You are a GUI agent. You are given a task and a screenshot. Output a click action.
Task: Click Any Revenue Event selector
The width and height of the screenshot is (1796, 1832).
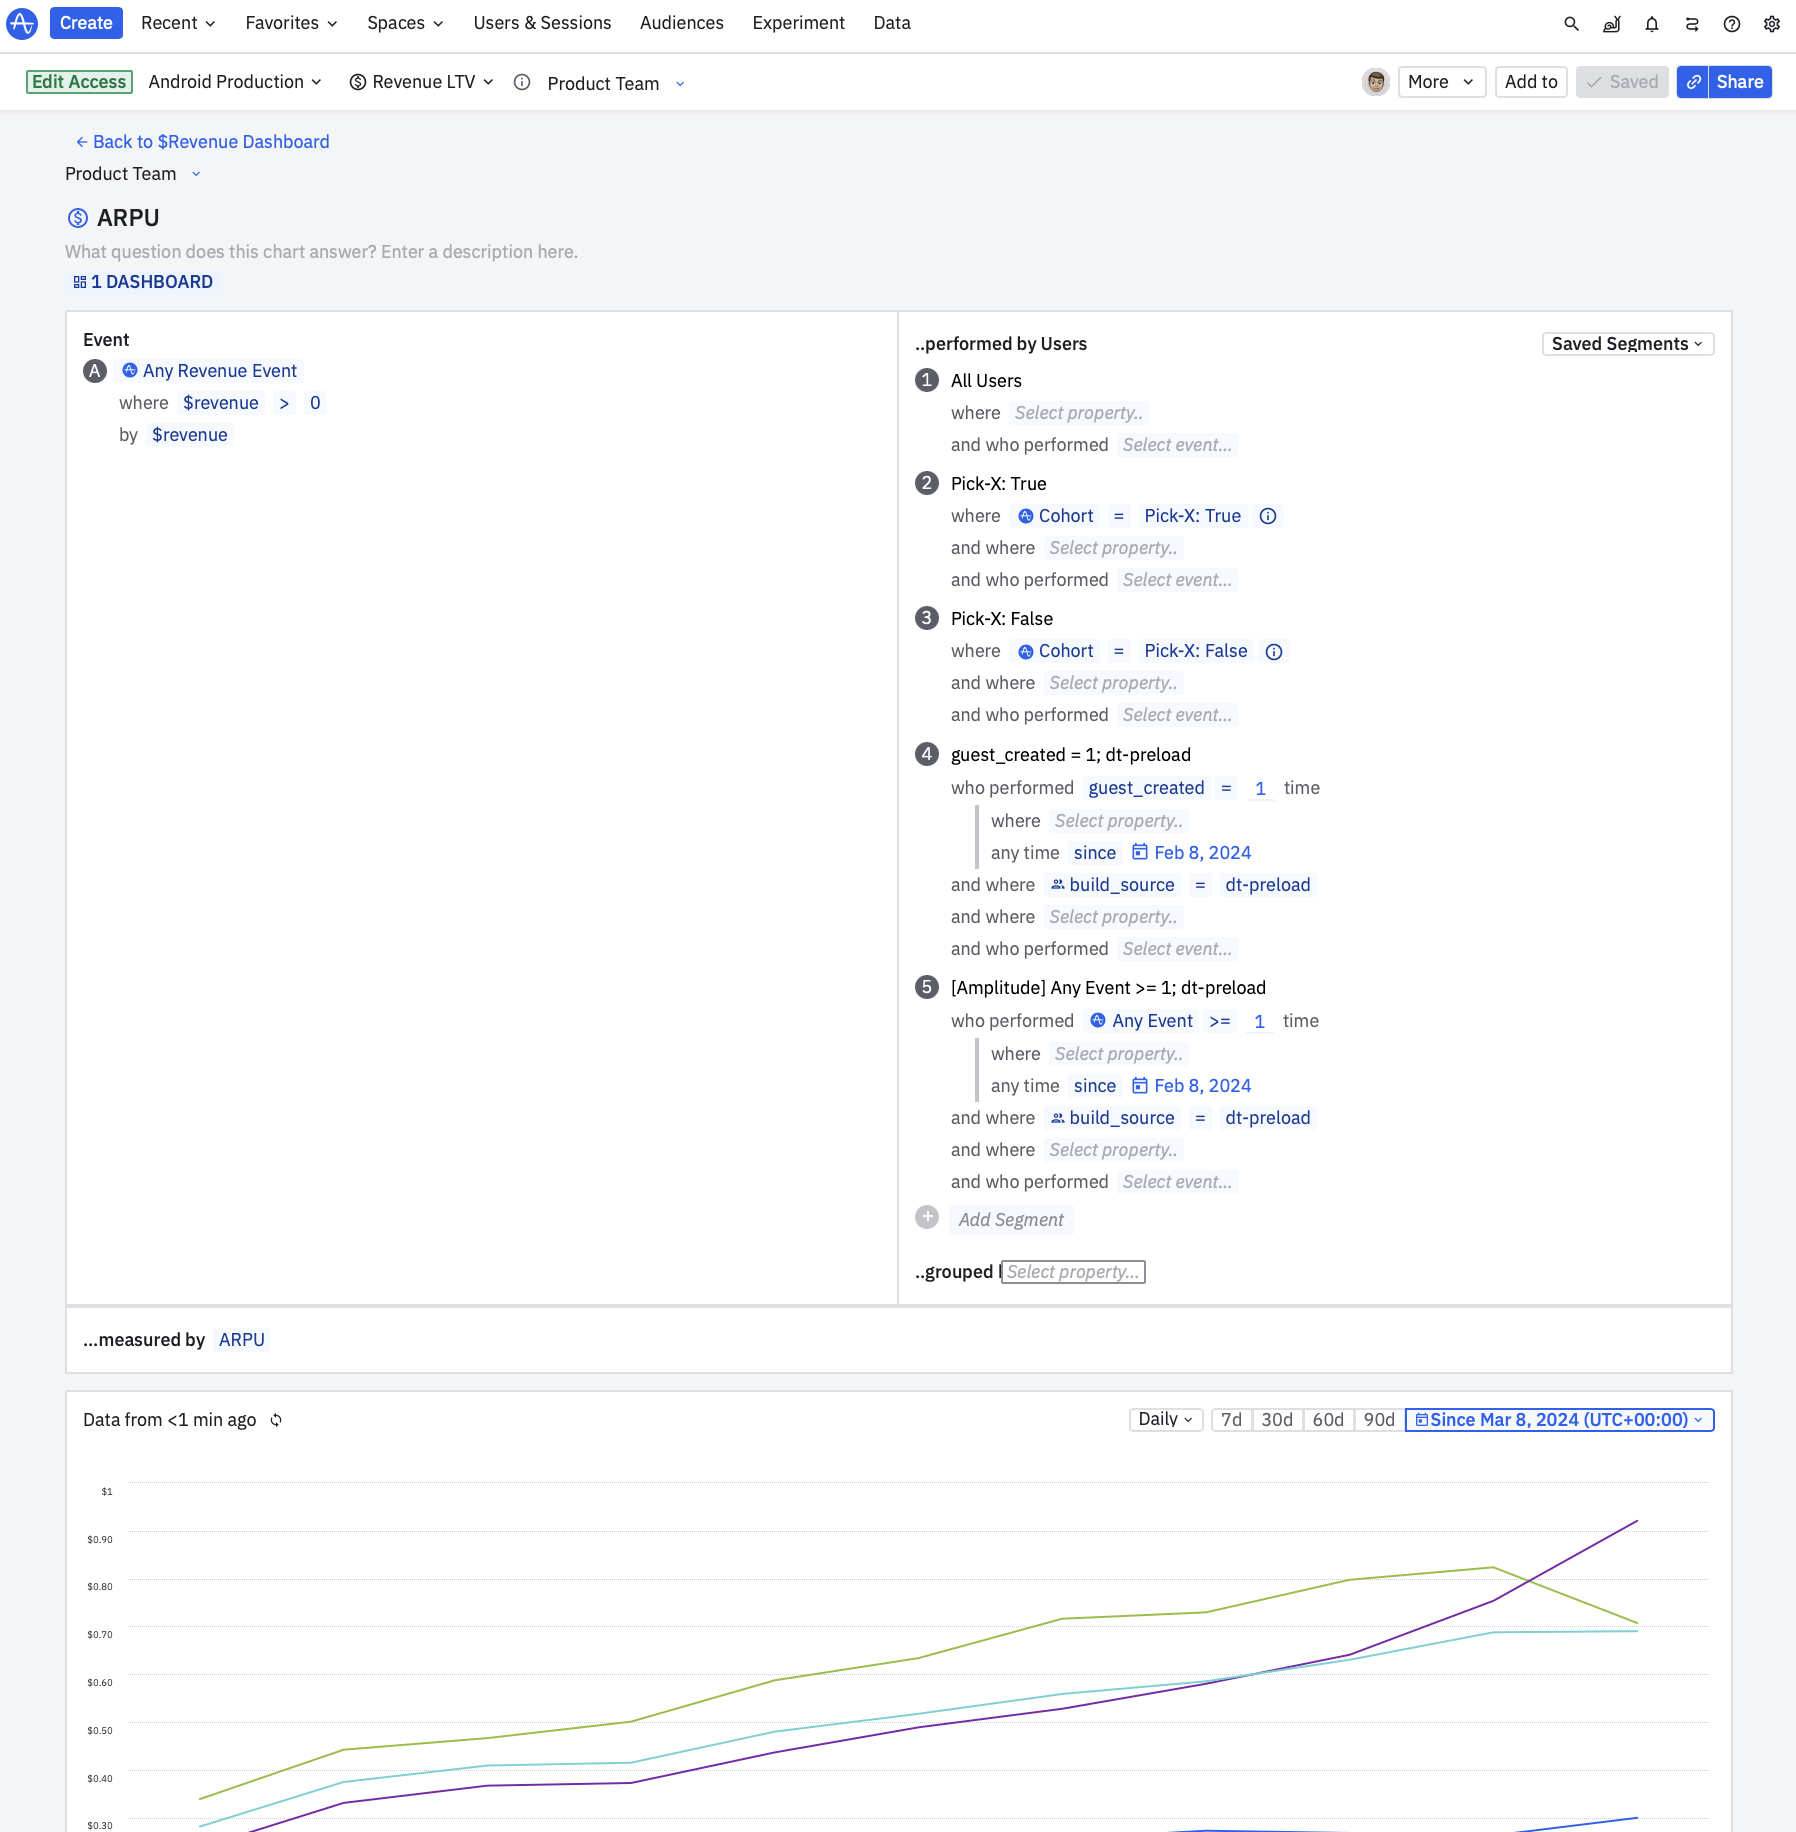click(210, 371)
